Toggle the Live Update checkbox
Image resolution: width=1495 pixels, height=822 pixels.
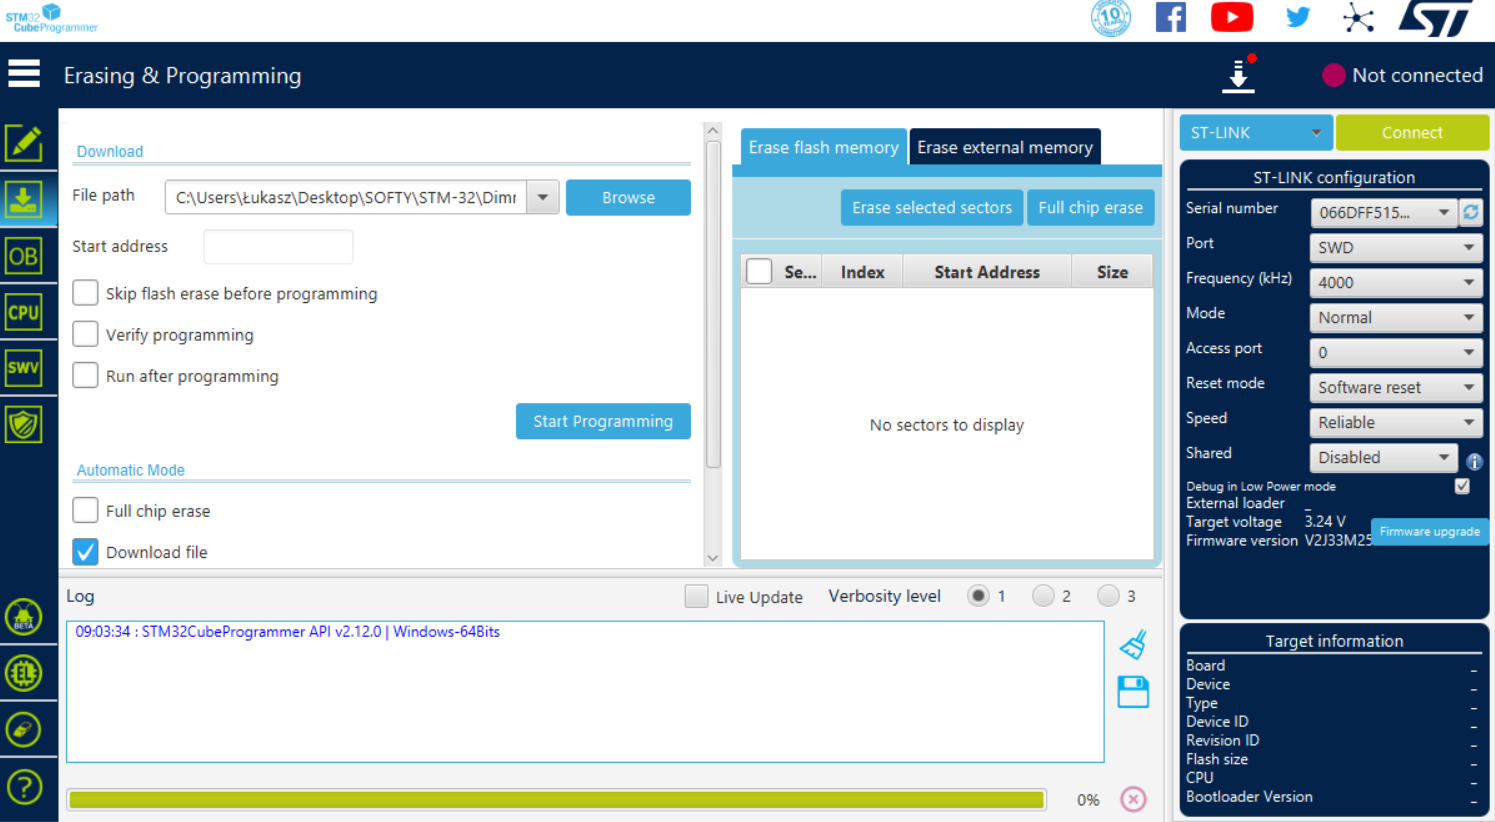coord(696,596)
